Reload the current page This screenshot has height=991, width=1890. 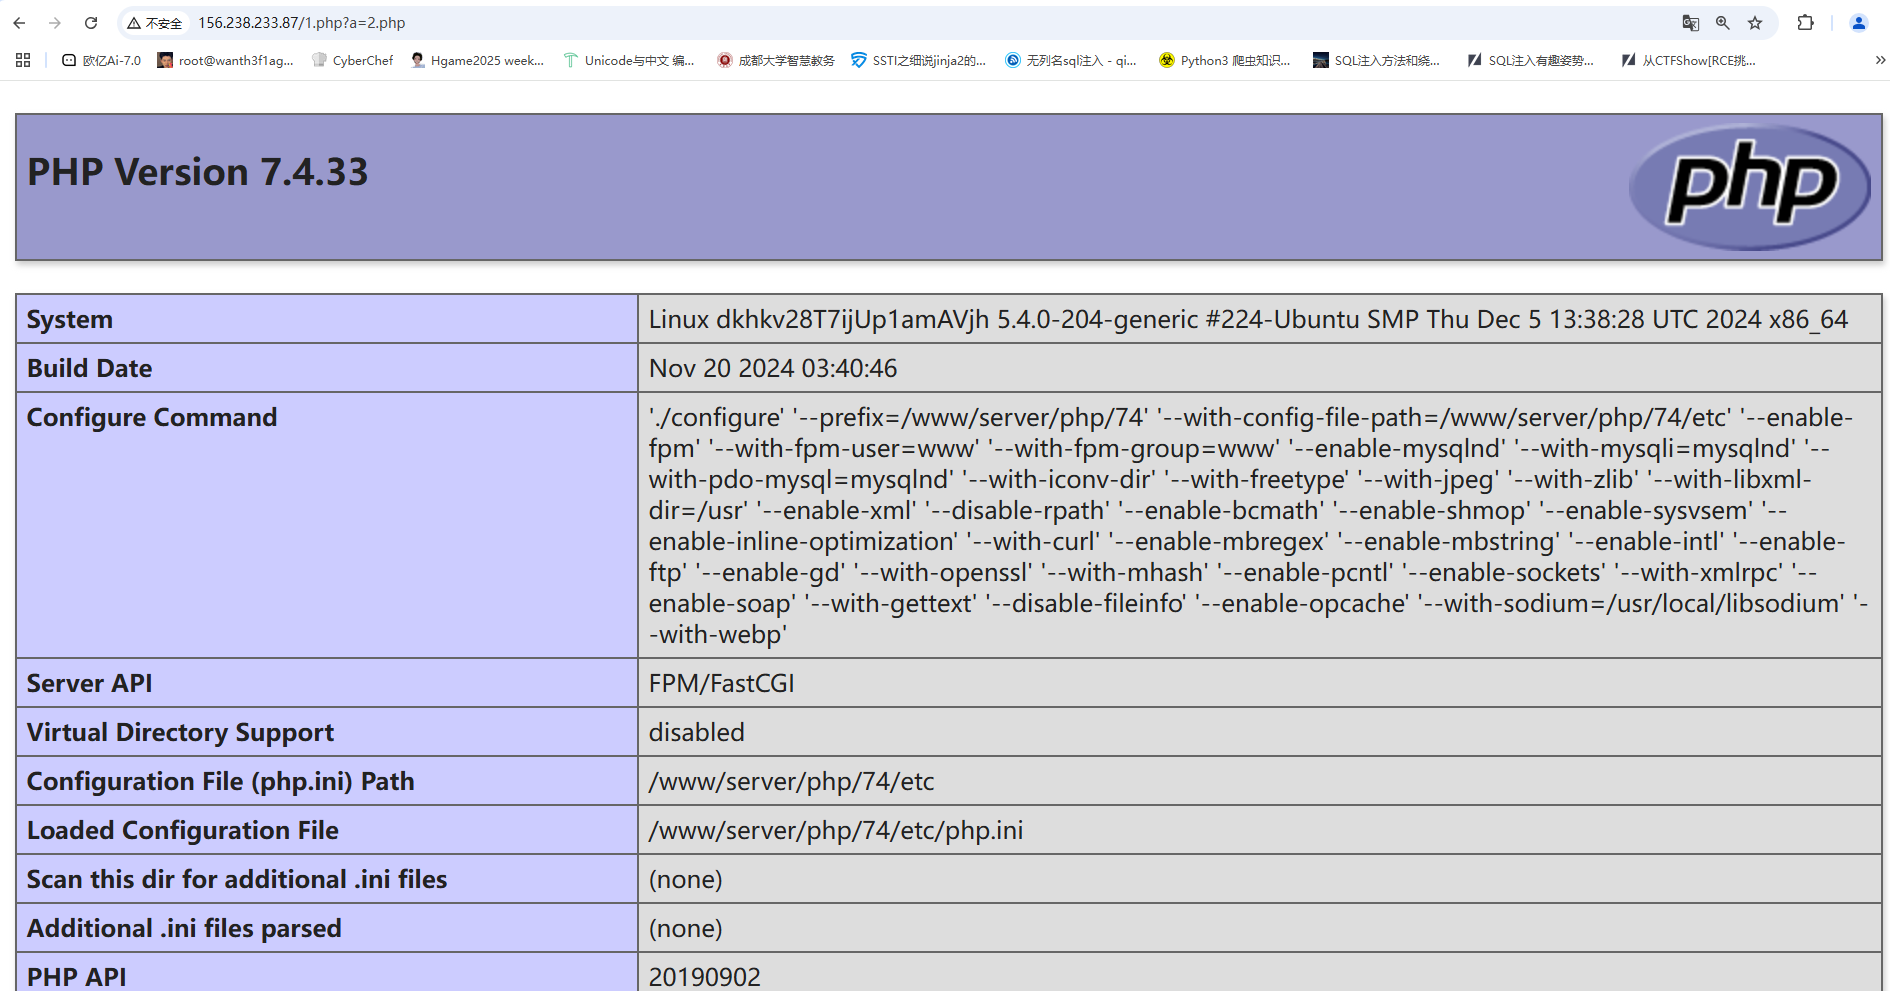coord(91,23)
